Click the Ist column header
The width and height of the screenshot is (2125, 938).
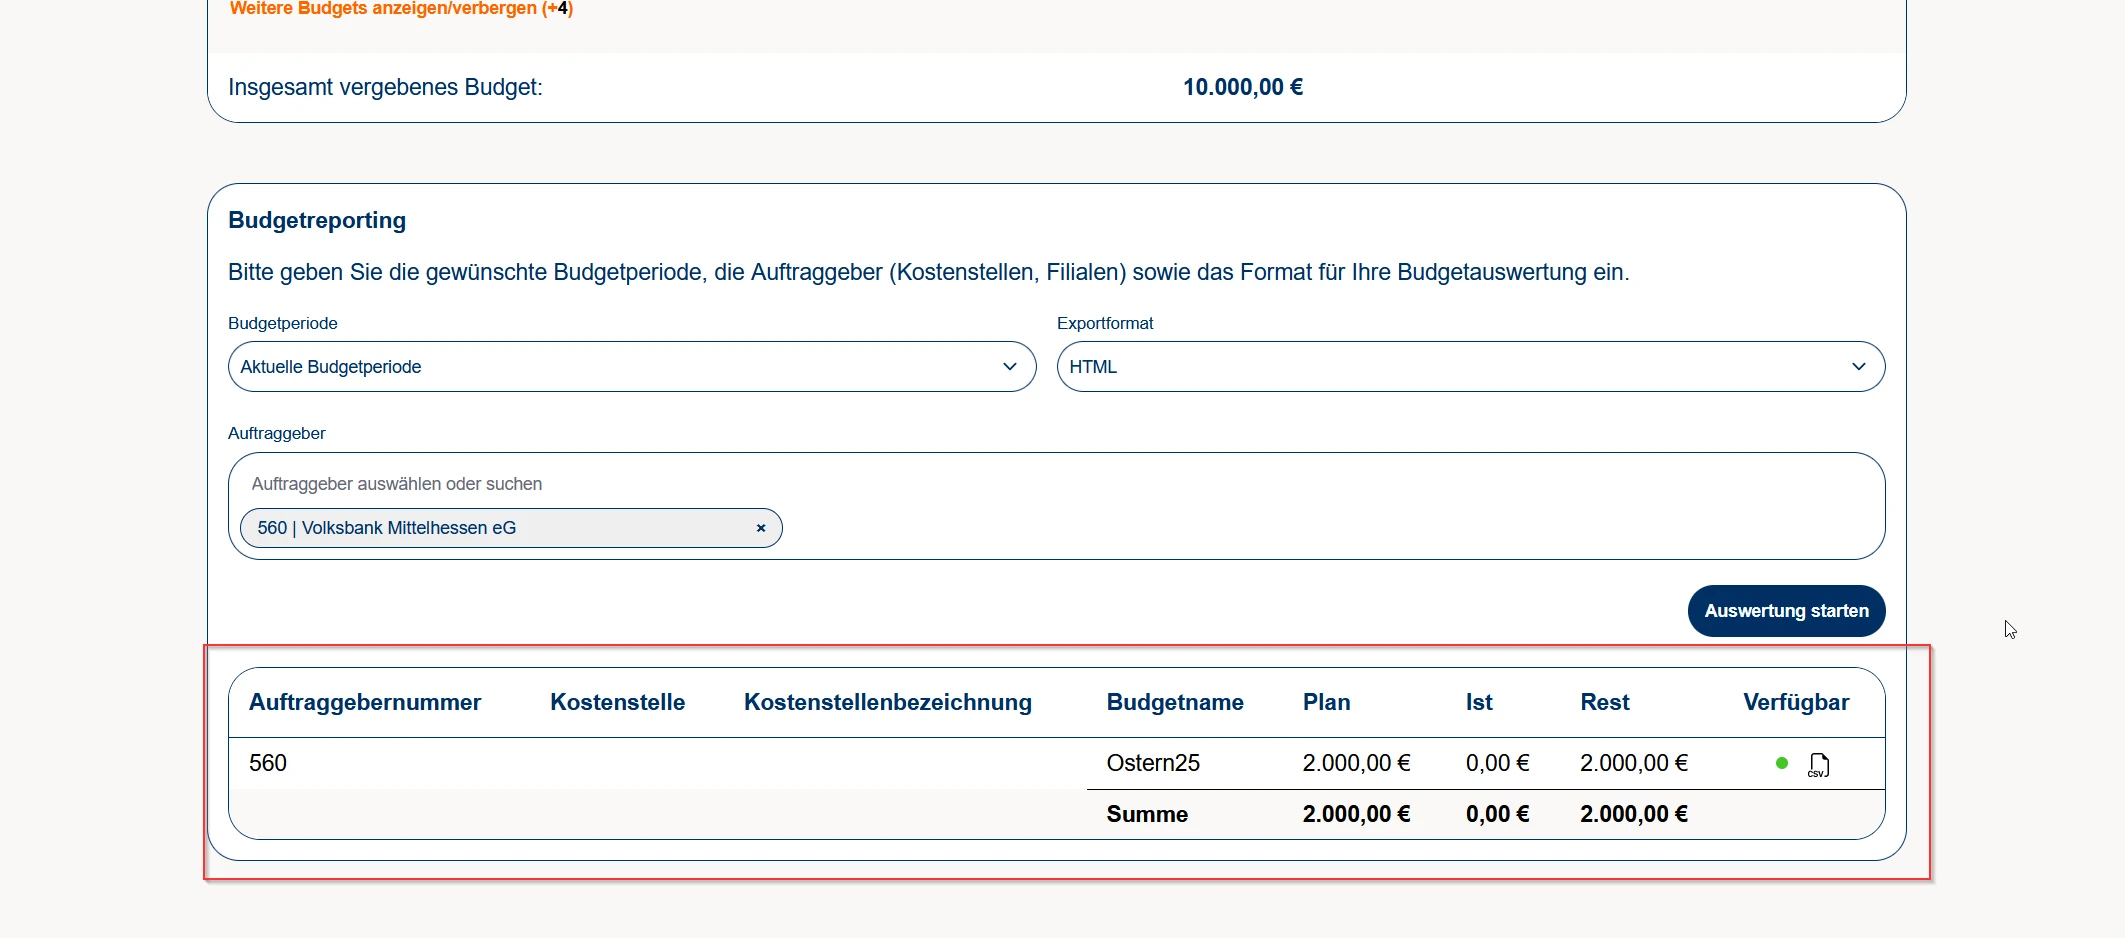(x=1478, y=702)
